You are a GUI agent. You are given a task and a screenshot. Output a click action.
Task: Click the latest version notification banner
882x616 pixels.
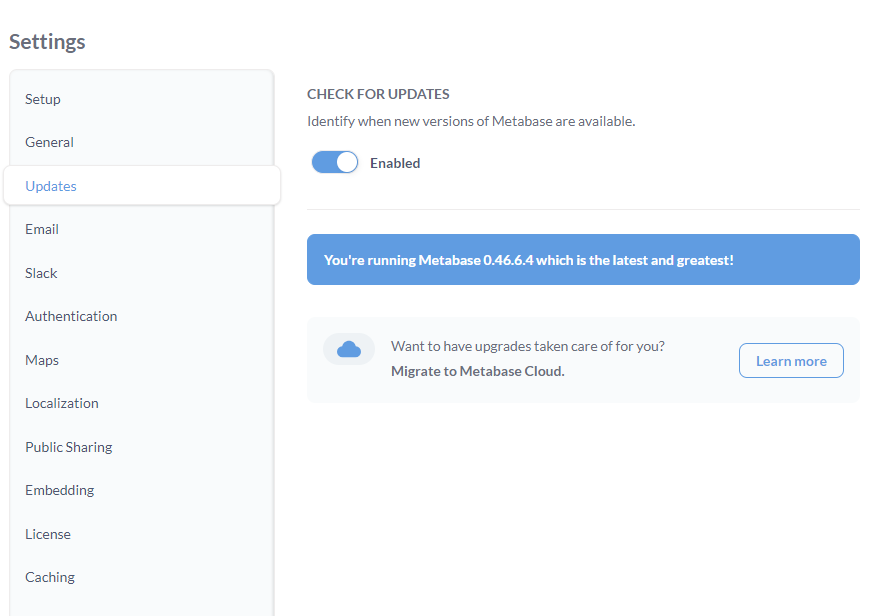tap(583, 259)
